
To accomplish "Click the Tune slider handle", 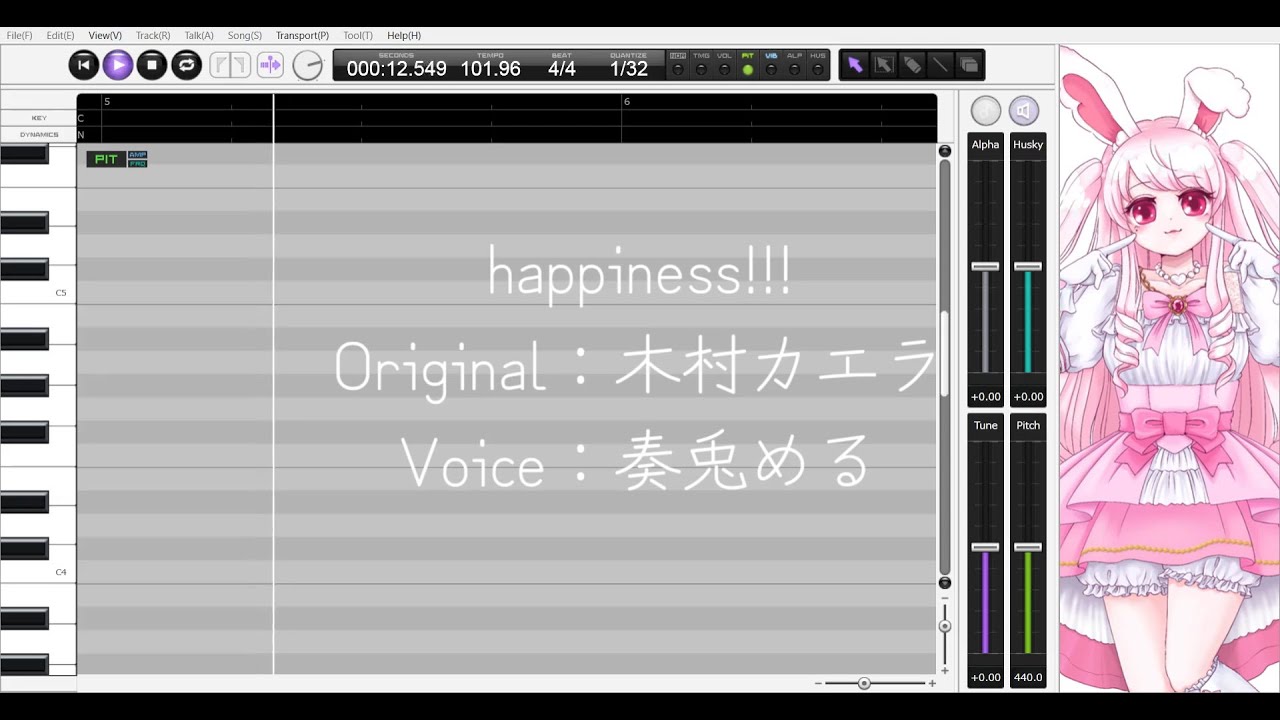I will 985,547.
